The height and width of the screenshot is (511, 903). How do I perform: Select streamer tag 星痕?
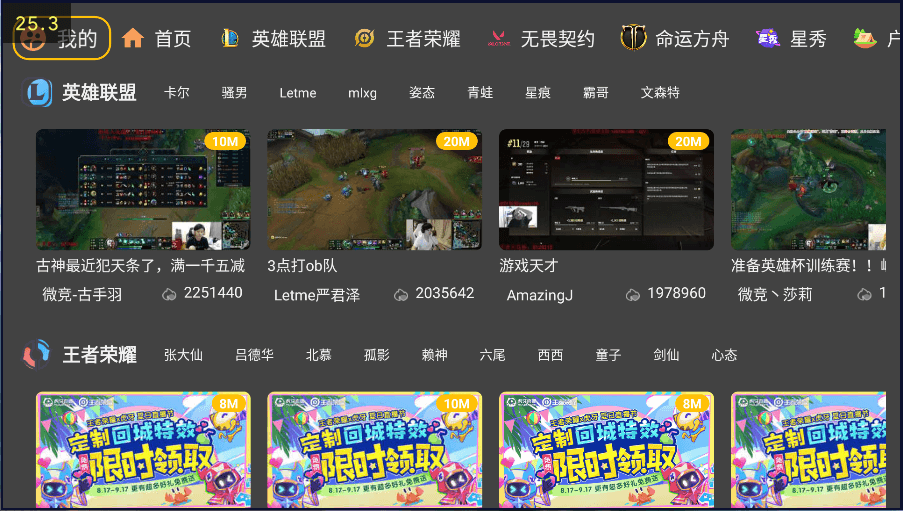point(538,93)
